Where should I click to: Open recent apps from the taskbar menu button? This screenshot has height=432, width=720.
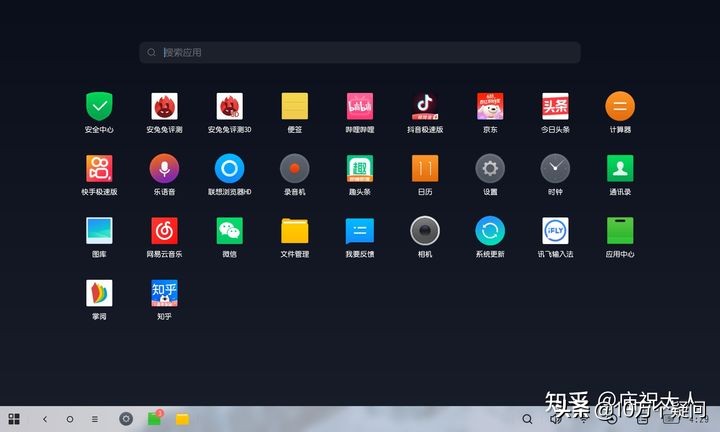point(95,419)
